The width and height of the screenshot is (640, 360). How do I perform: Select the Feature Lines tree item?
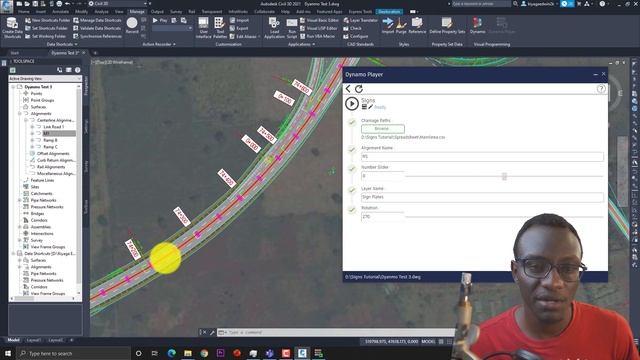(42, 180)
